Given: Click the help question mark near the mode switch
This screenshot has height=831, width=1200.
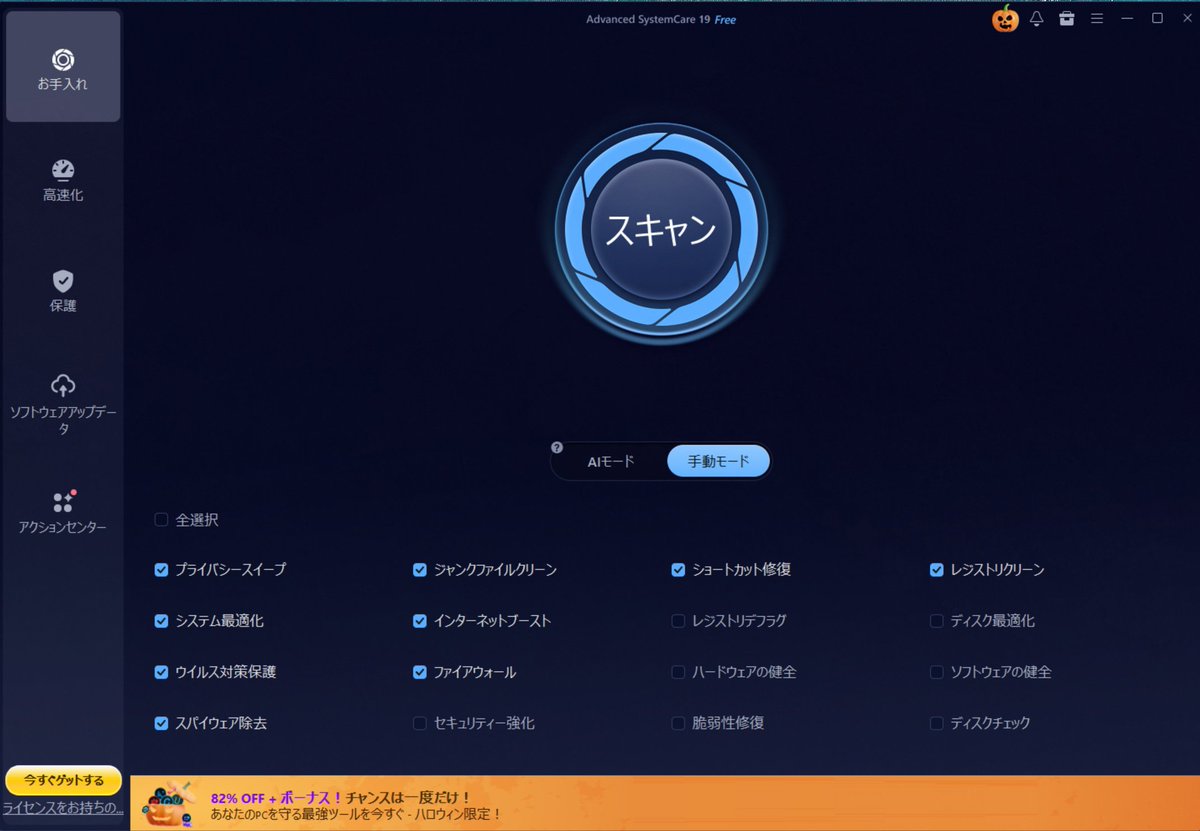Looking at the screenshot, I should (x=556, y=447).
